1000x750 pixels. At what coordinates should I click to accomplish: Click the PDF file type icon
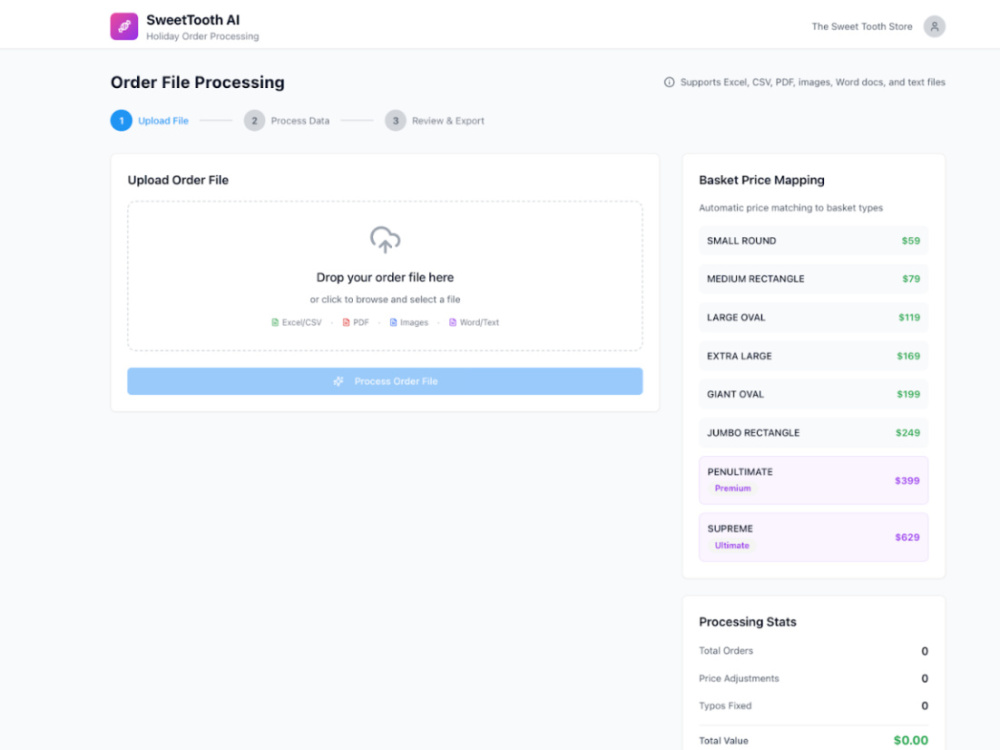(x=346, y=323)
